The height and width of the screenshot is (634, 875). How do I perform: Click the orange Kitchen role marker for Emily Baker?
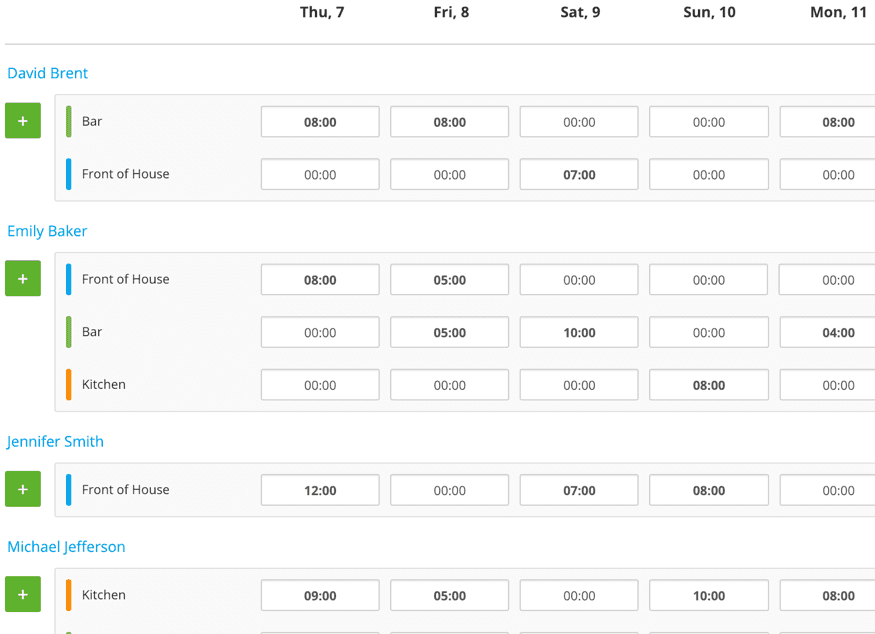(x=68, y=384)
